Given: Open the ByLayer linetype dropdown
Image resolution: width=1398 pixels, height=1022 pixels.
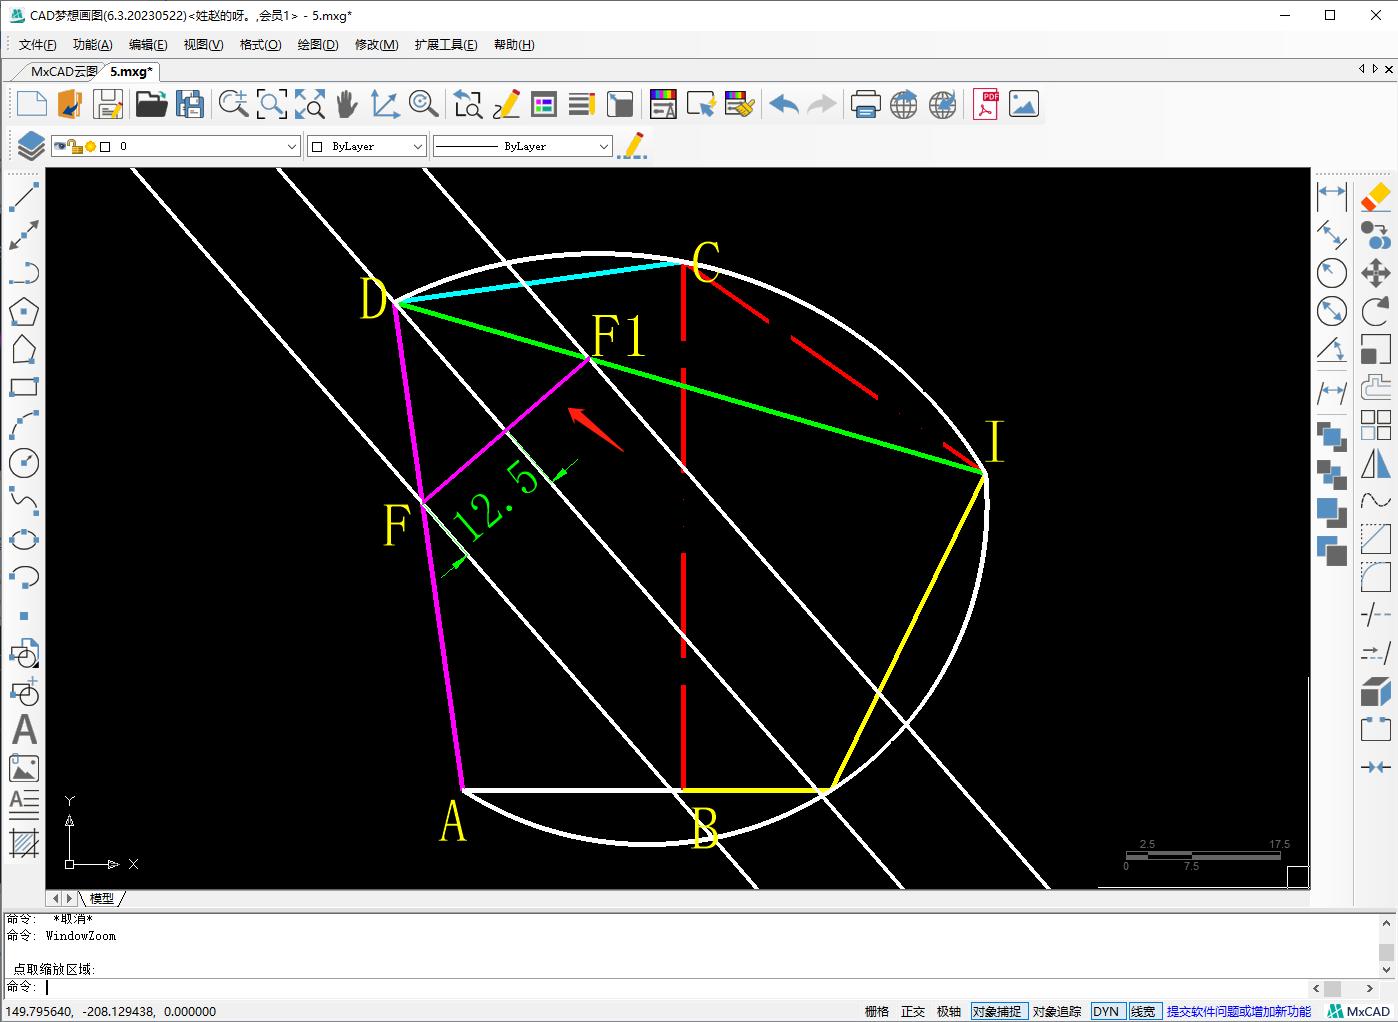Looking at the screenshot, I should point(603,147).
